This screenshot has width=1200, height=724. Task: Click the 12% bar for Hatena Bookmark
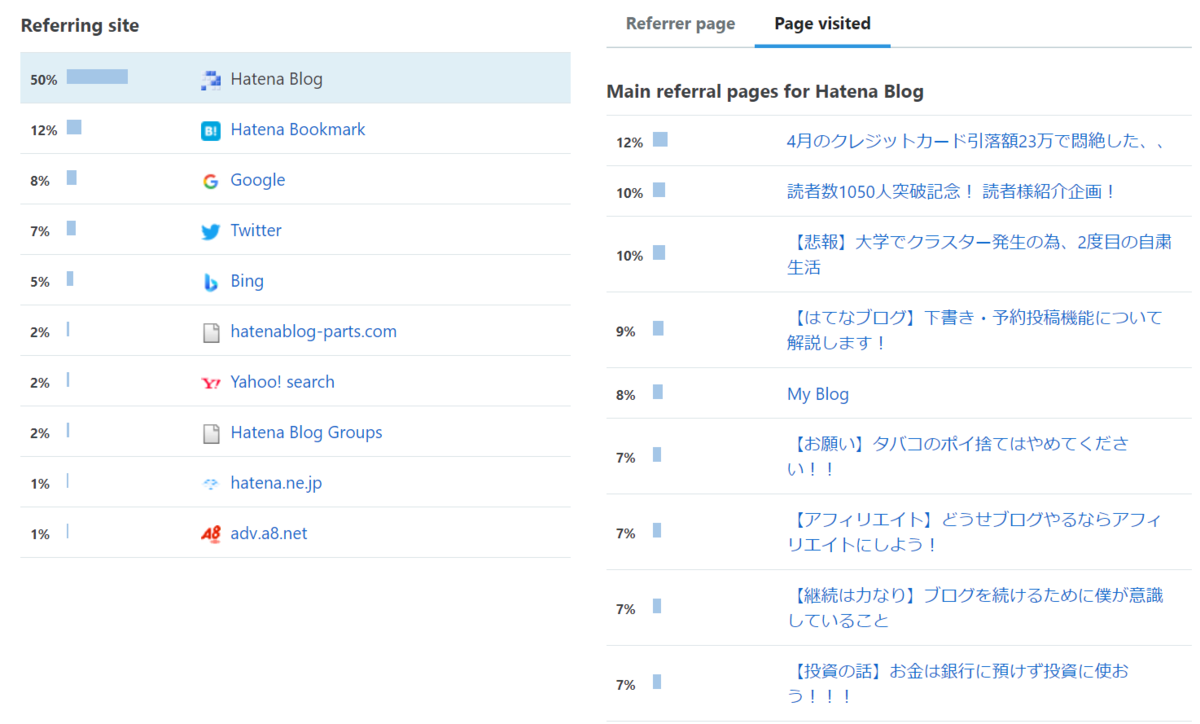pos(74,127)
